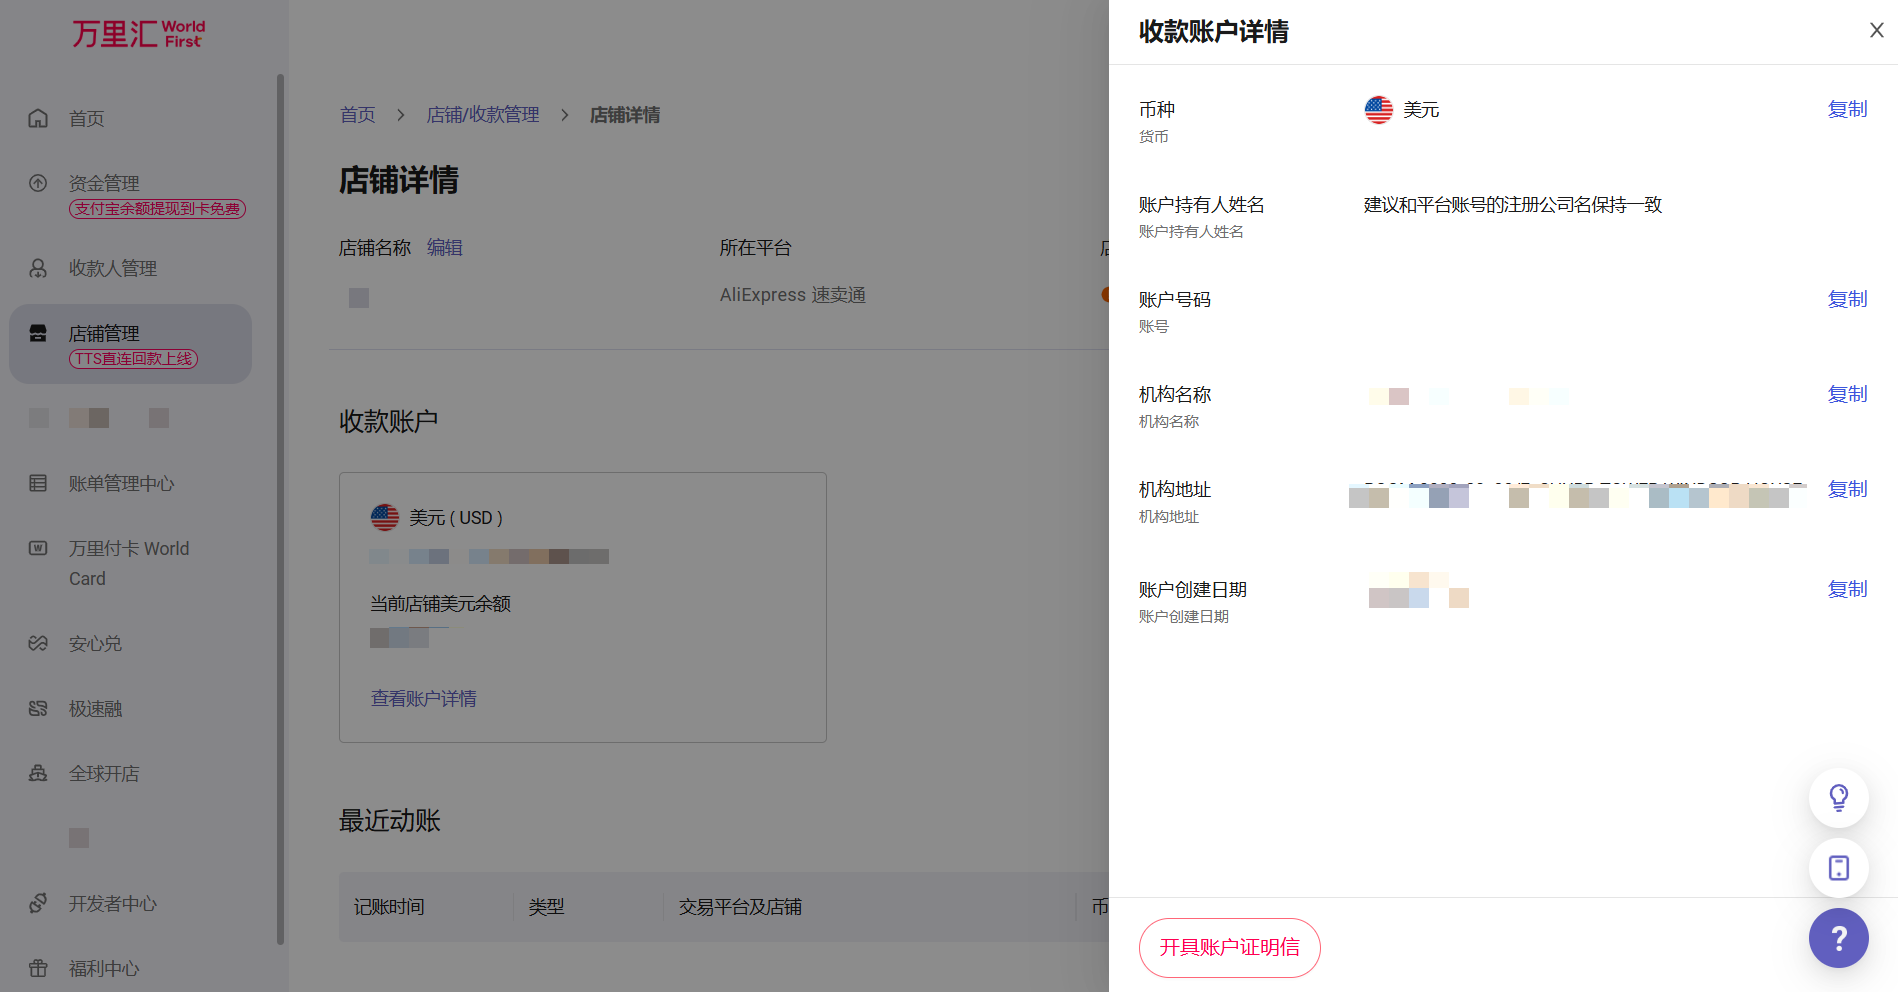
Task: Select 店铺管理 in the sidebar
Action: coord(130,344)
